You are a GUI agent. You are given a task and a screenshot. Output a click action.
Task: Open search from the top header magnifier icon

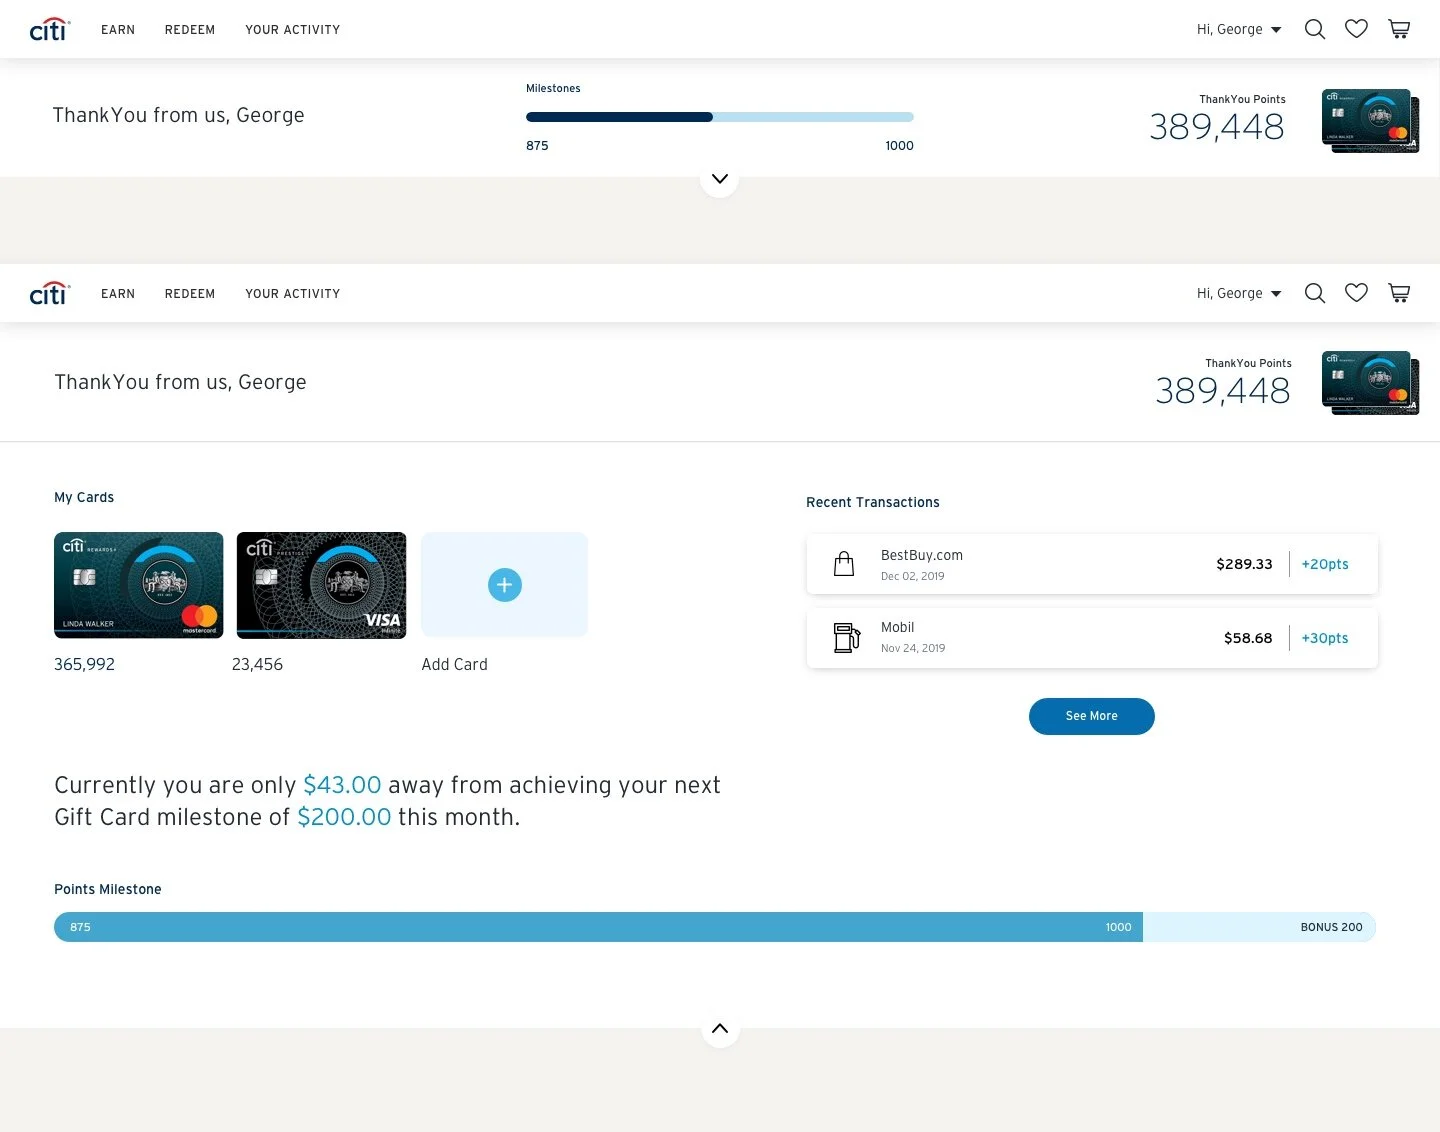pos(1315,29)
